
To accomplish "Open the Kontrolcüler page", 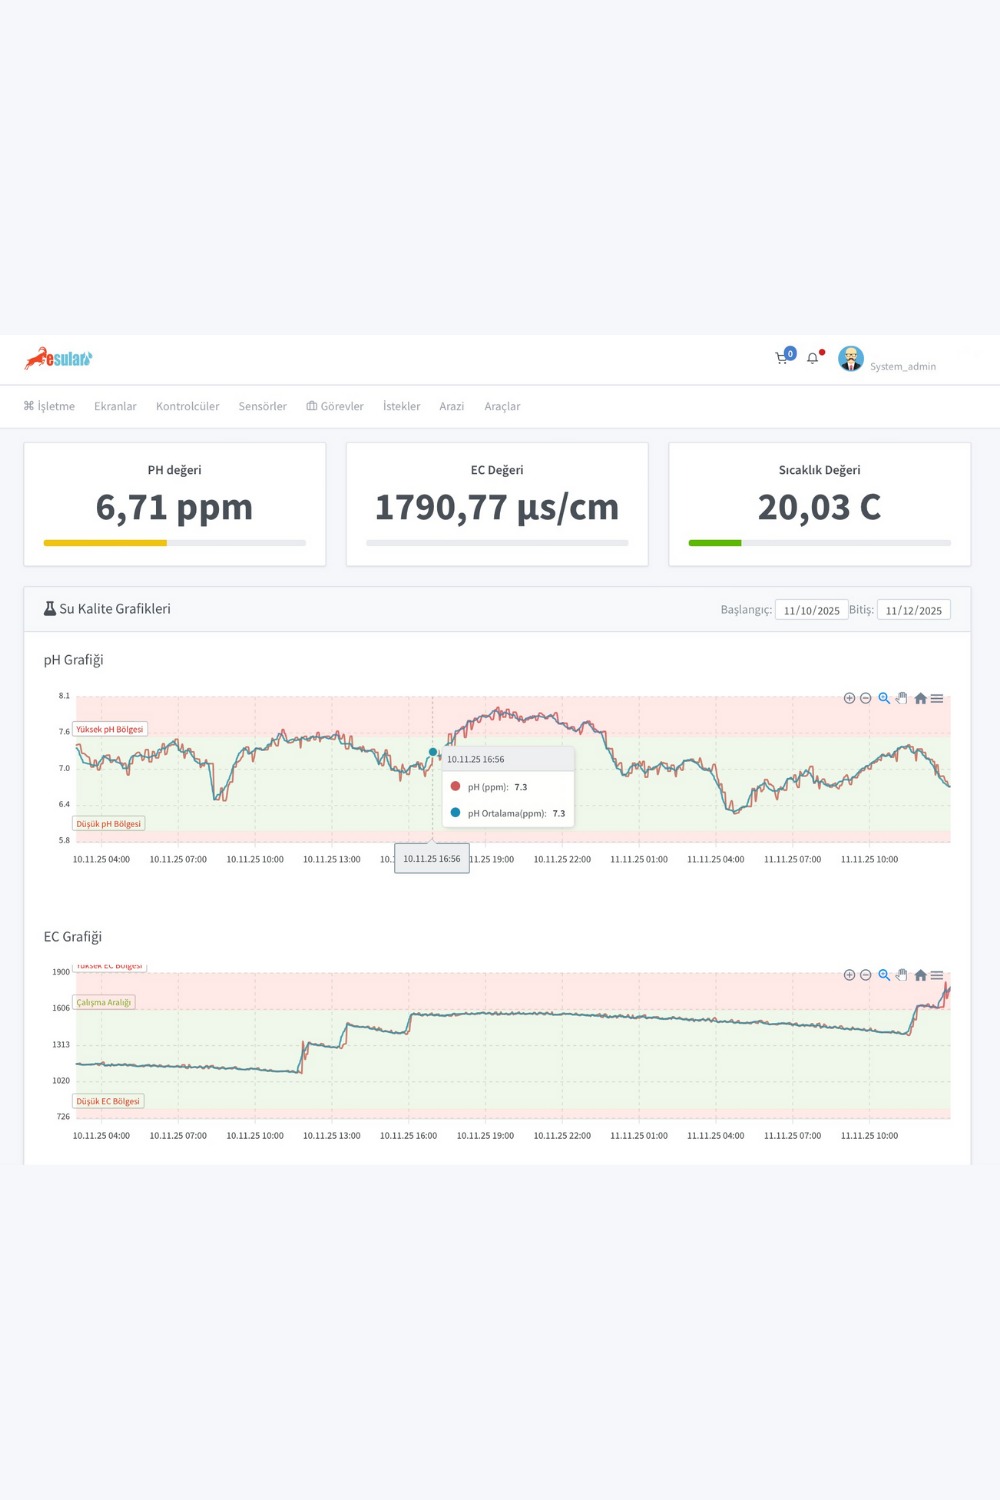I will 187,406.
